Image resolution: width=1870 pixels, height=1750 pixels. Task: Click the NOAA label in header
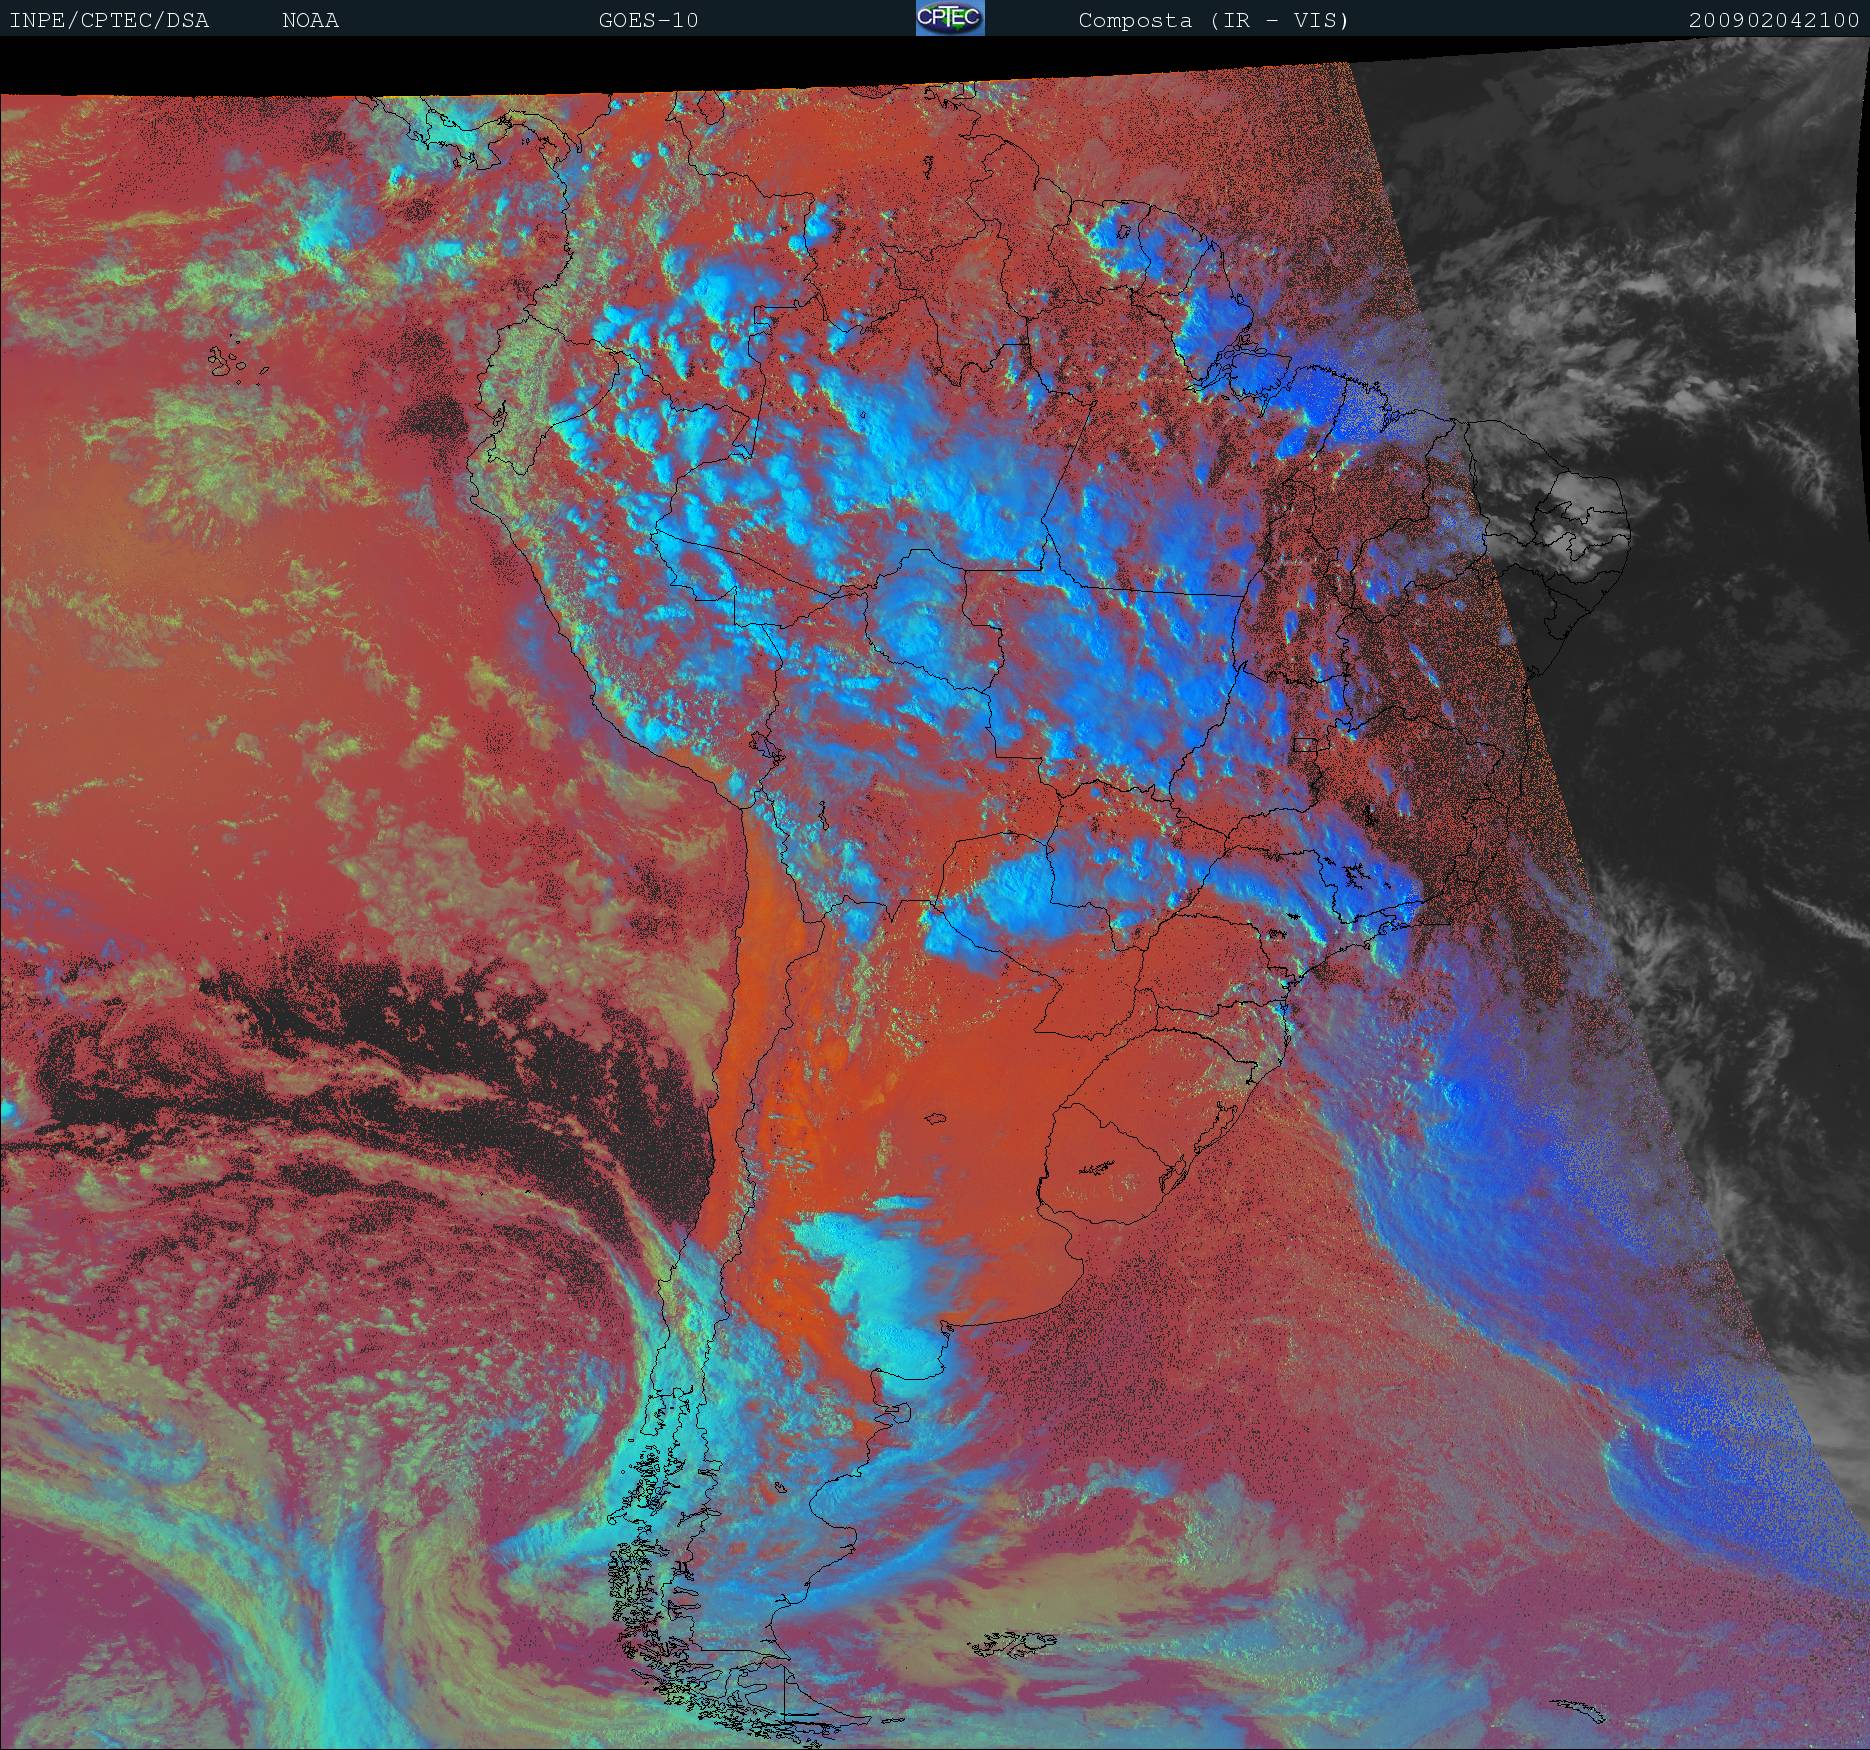(x=310, y=20)
